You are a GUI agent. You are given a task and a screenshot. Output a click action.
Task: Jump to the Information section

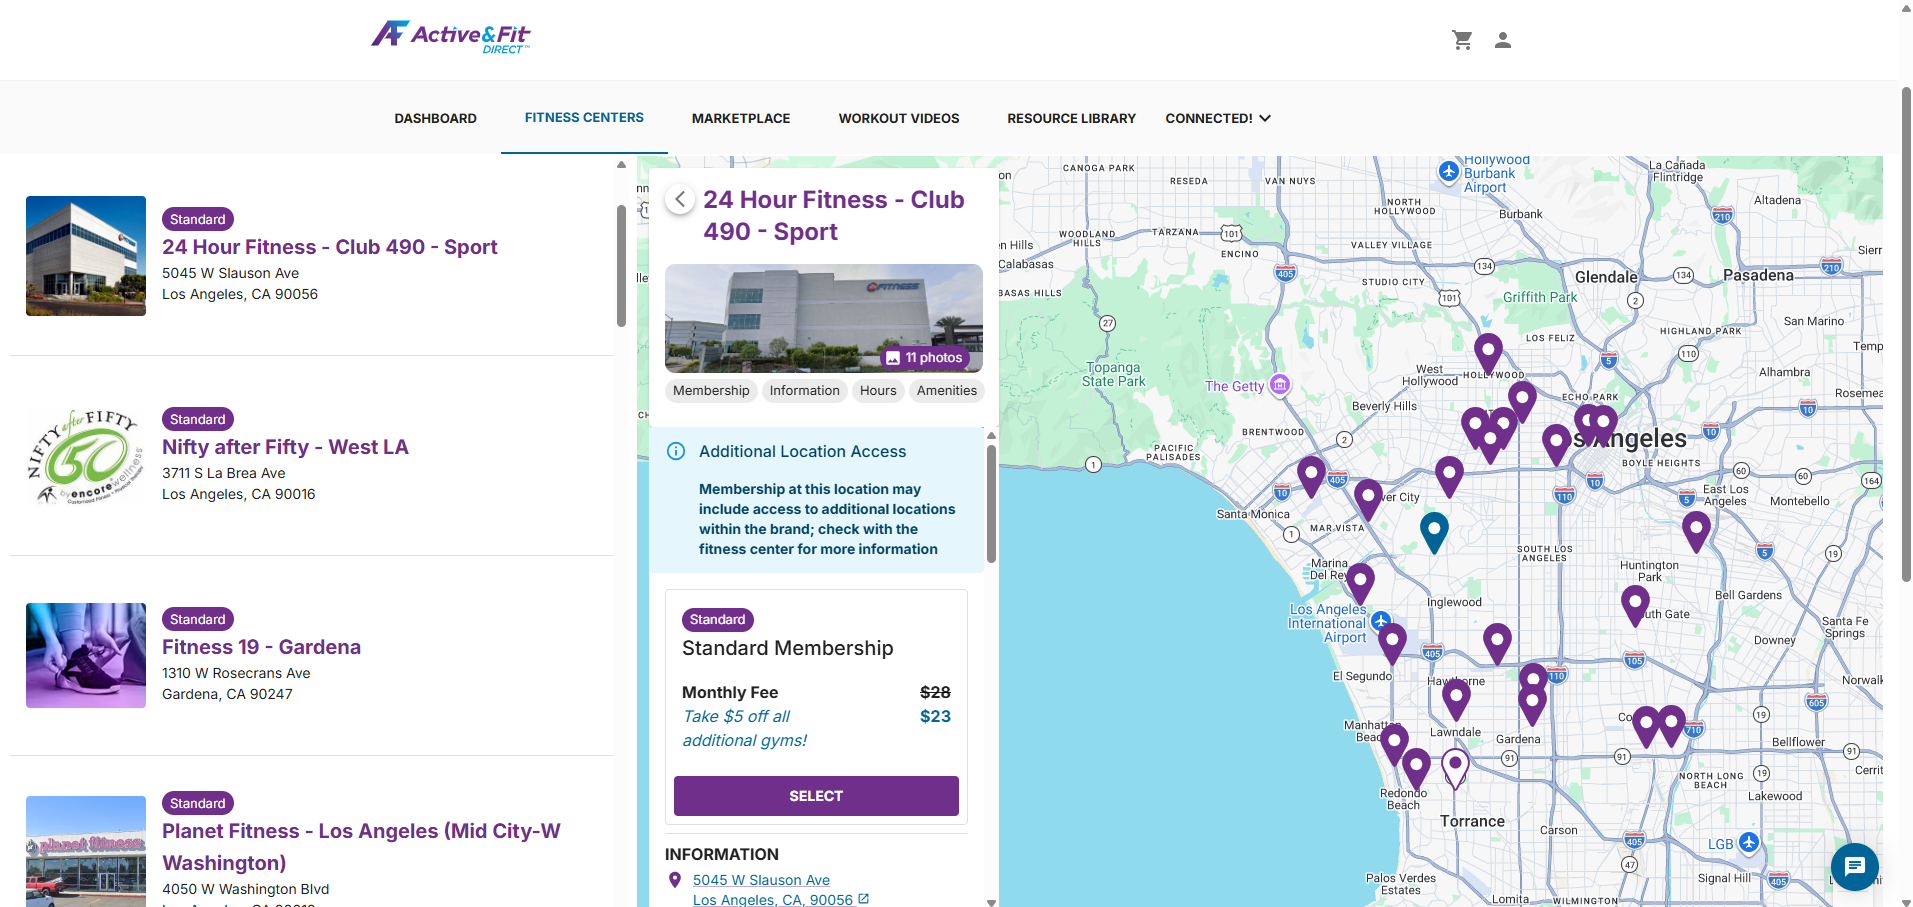point(804,391)
